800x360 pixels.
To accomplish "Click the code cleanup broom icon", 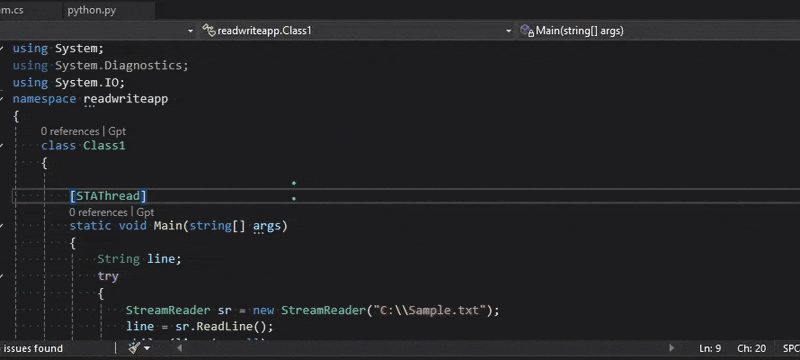I will click(134, 348).
